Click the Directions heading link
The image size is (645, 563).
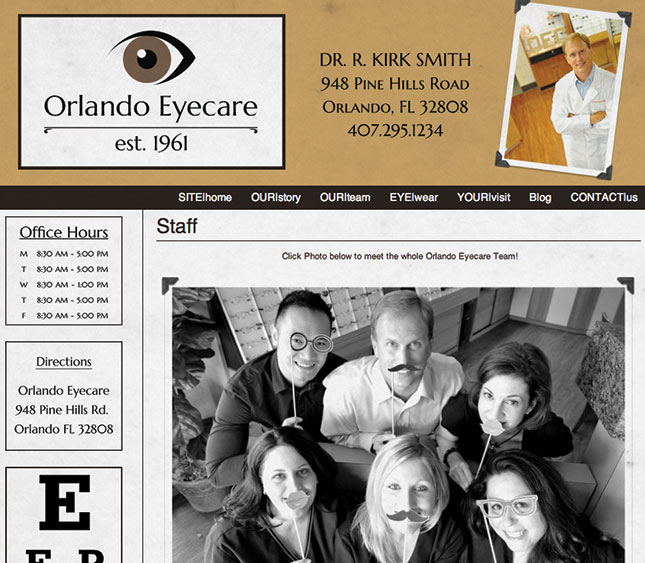pos(64,362)
